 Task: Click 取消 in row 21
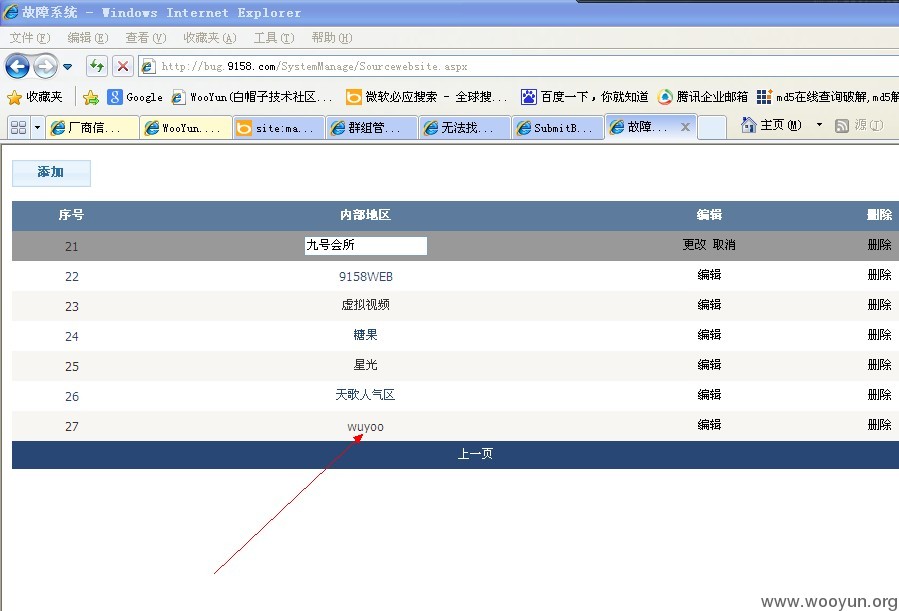724,245
